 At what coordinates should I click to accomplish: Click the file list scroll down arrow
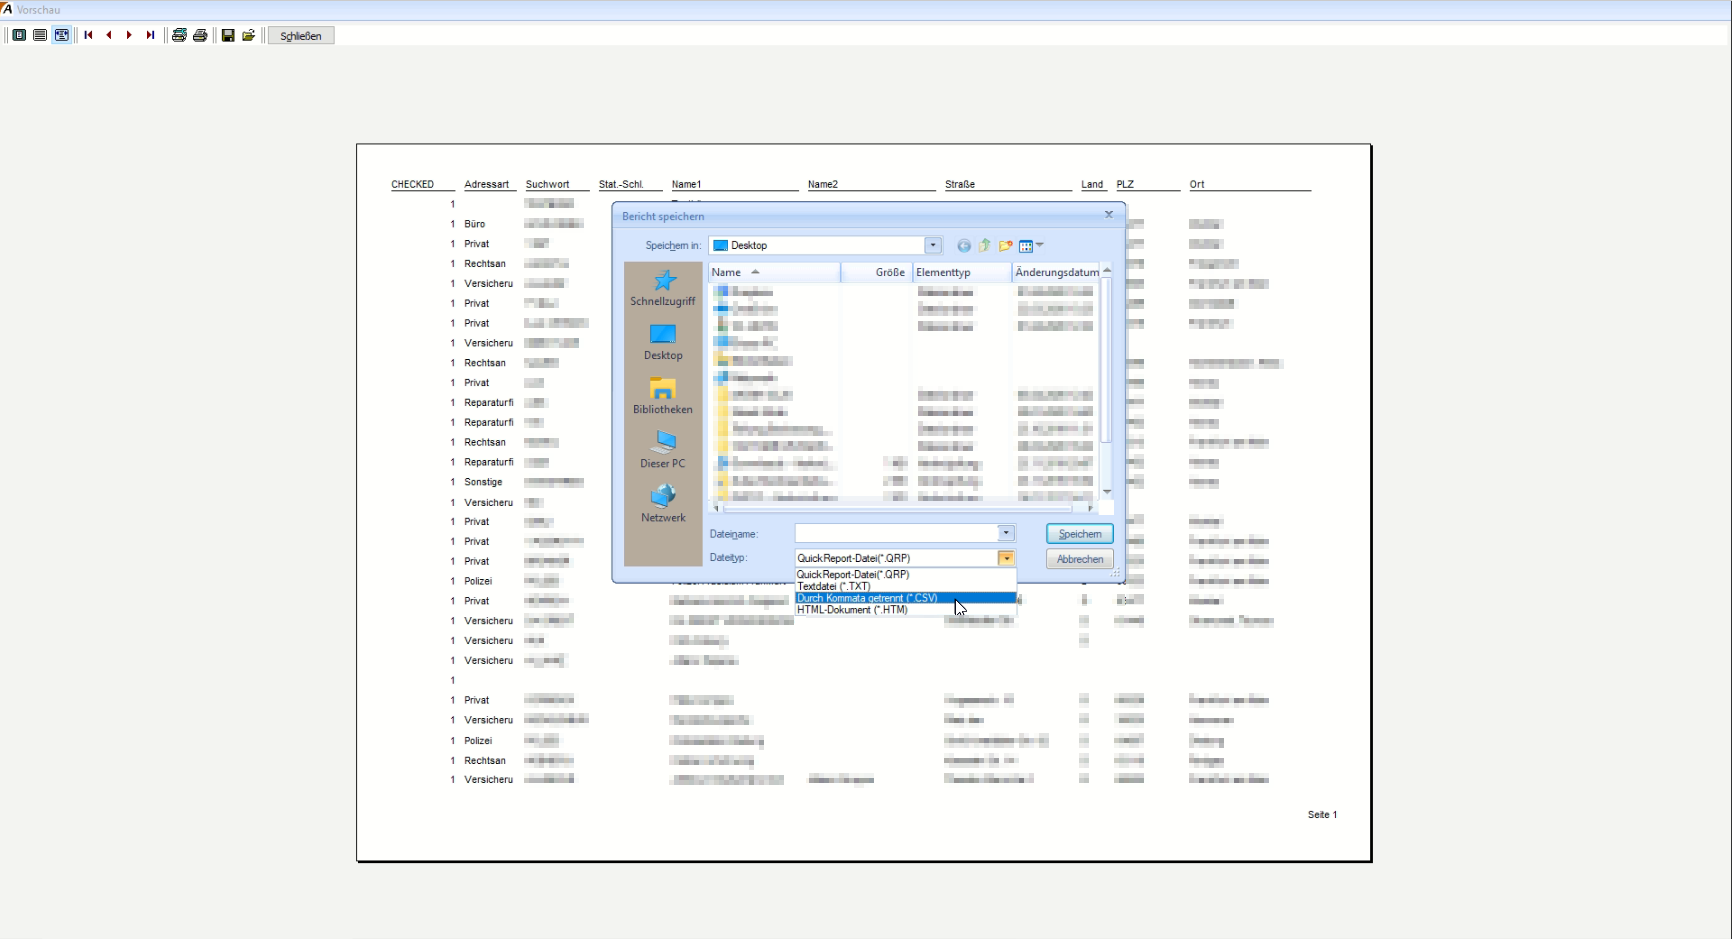[x=1107, y=491]
